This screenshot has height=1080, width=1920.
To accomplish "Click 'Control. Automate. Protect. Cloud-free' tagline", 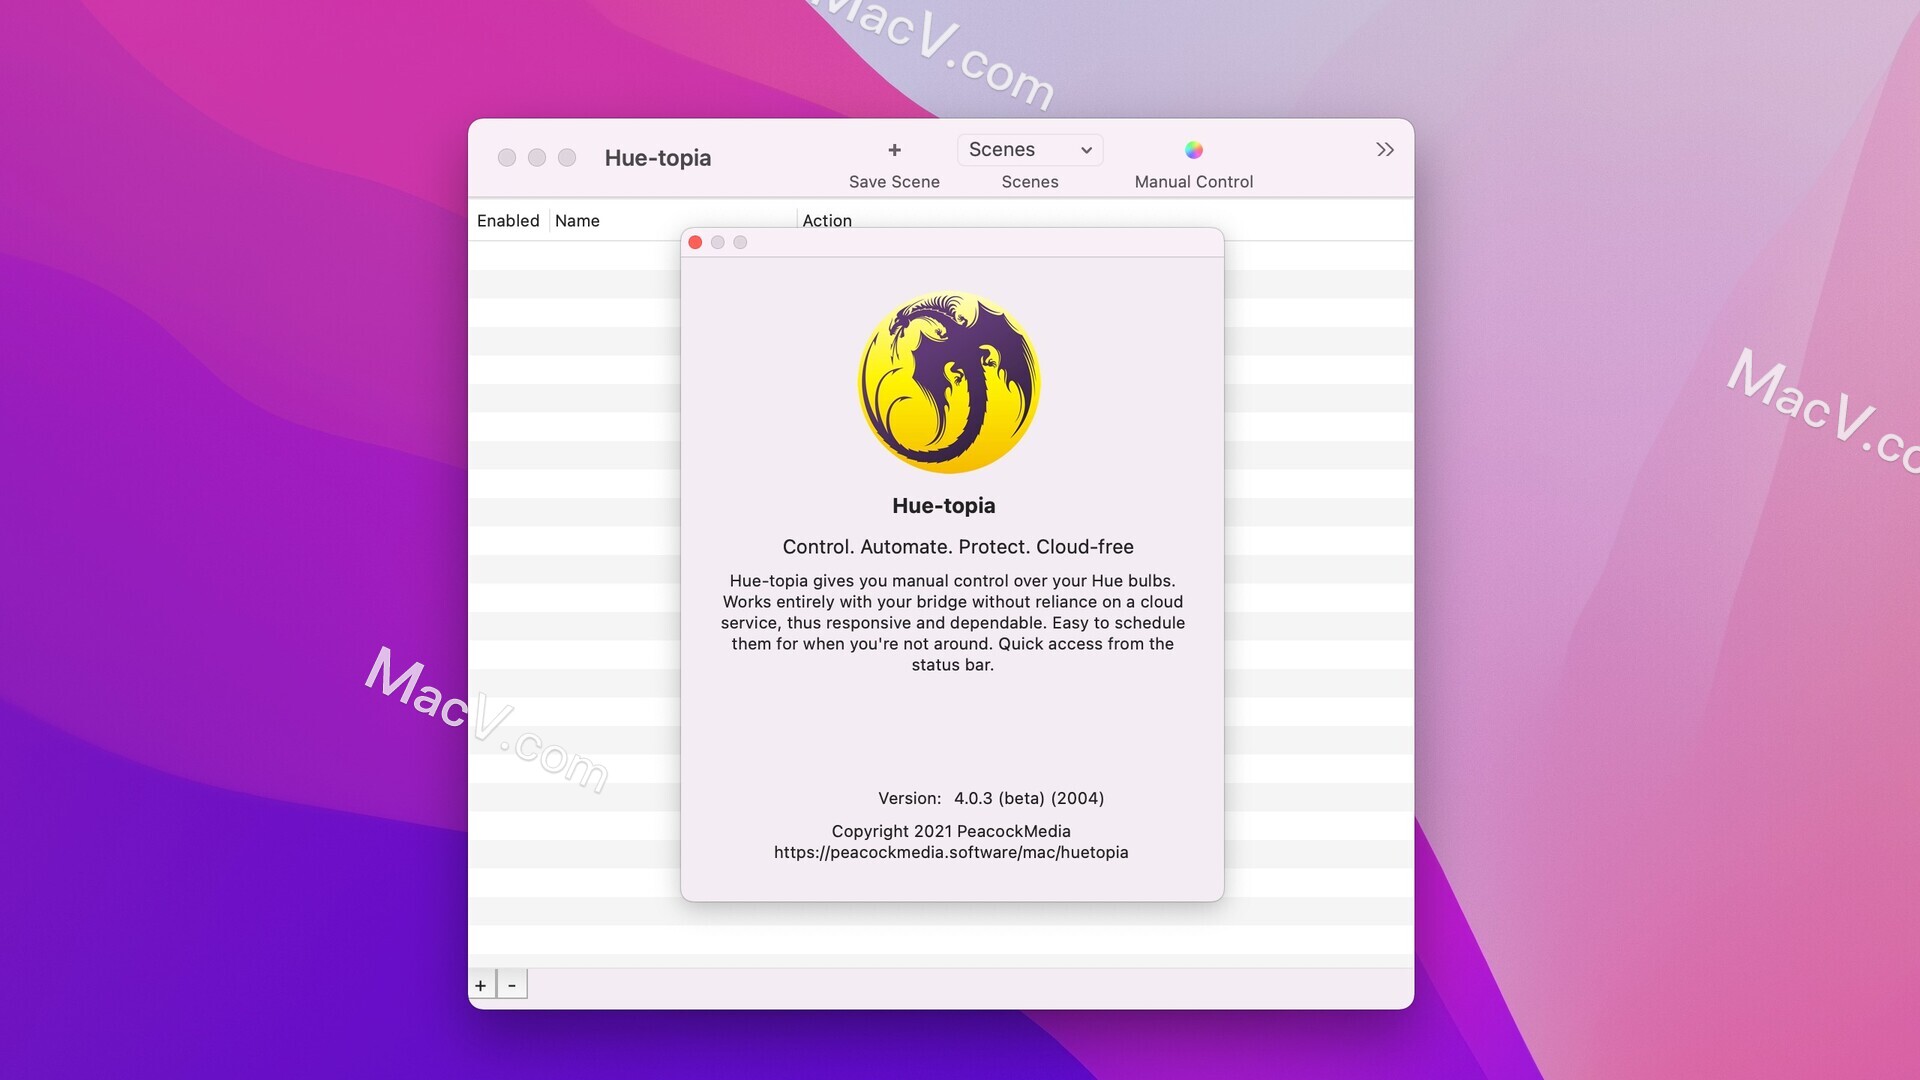I will [x=958, y=547].
